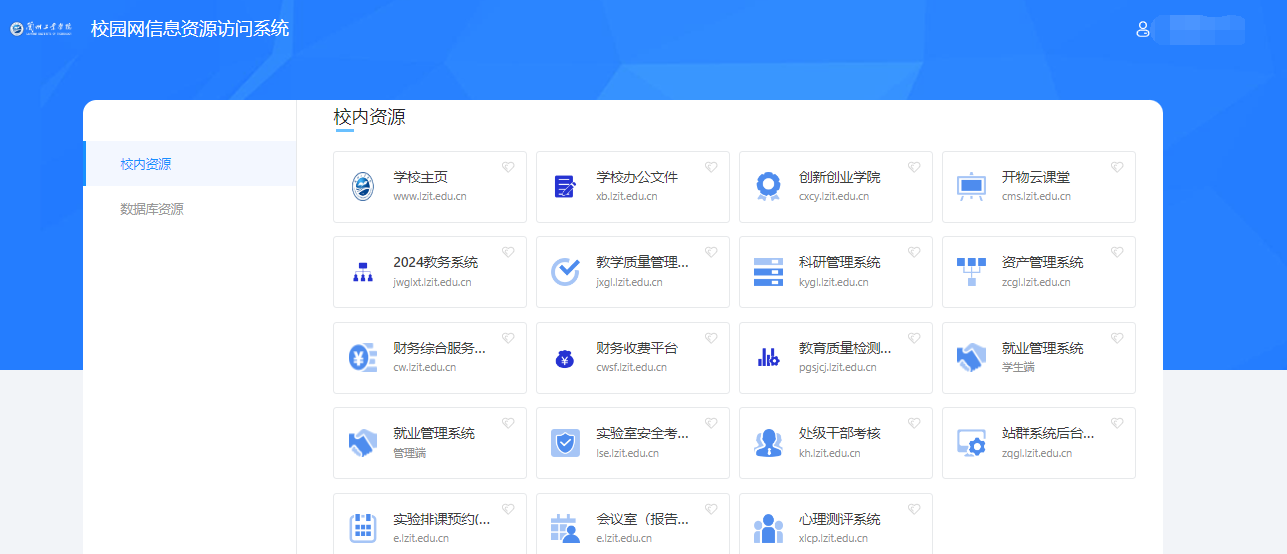Image resolution: width=1287 pixels, height=554 pixels.
Task: Click the 2024教务系统 hierarchy icon
Action: coord(363,272)
